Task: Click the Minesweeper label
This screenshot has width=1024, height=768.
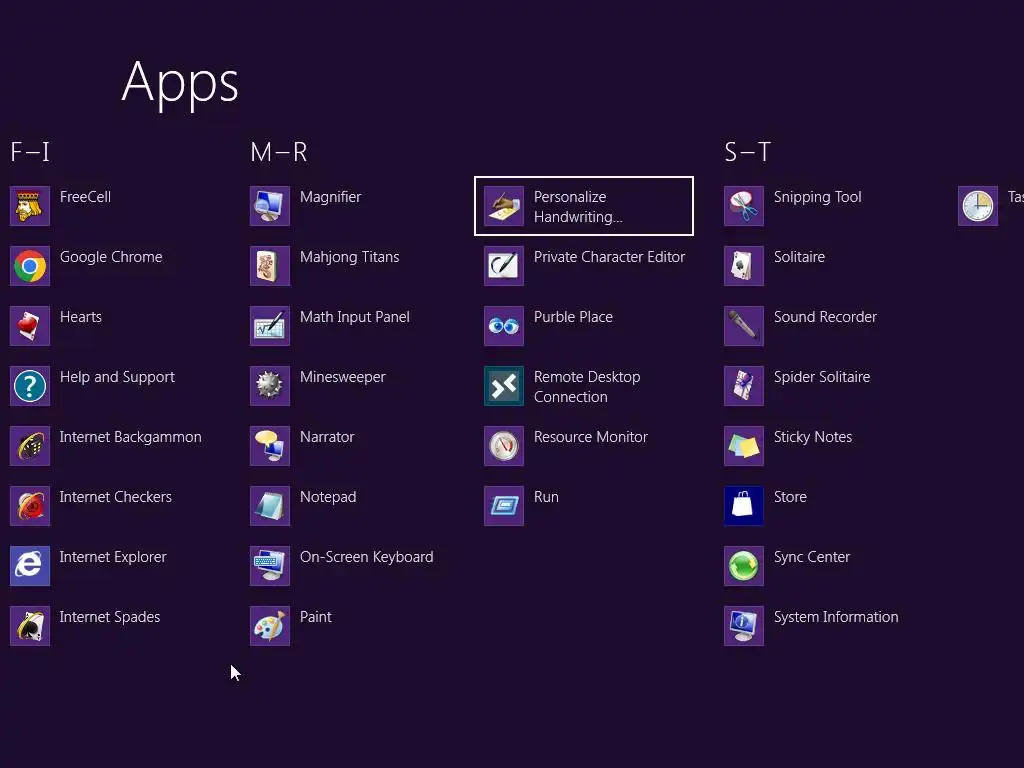Action: pyautogui.click(x=343, y=377)
